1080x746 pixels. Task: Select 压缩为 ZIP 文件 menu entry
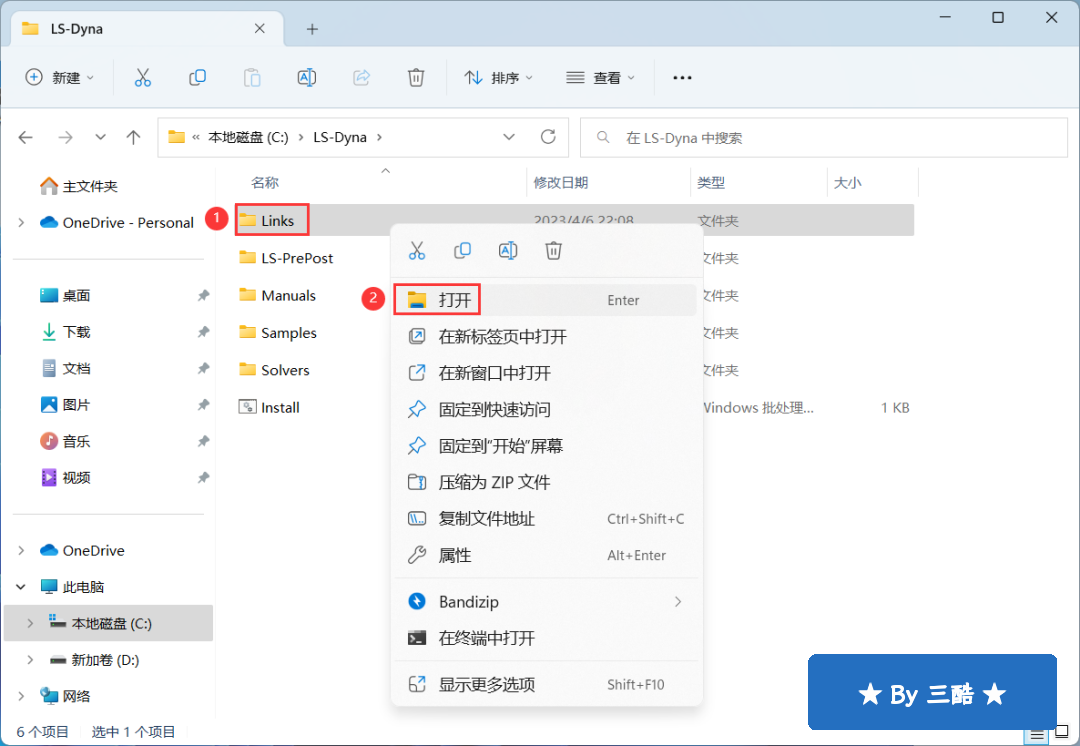(x=546, y=482)
